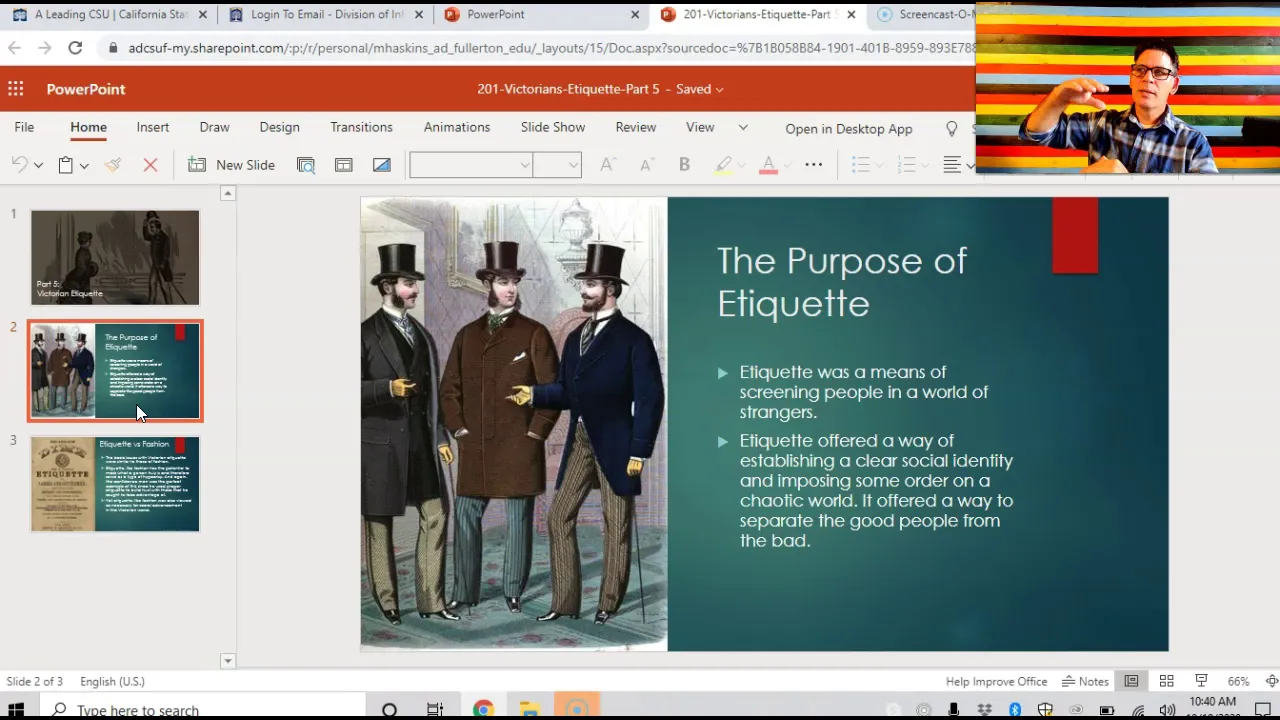1280x720 pixels.
Task: Switch to the Animations tab
Action: coord(457,127)
